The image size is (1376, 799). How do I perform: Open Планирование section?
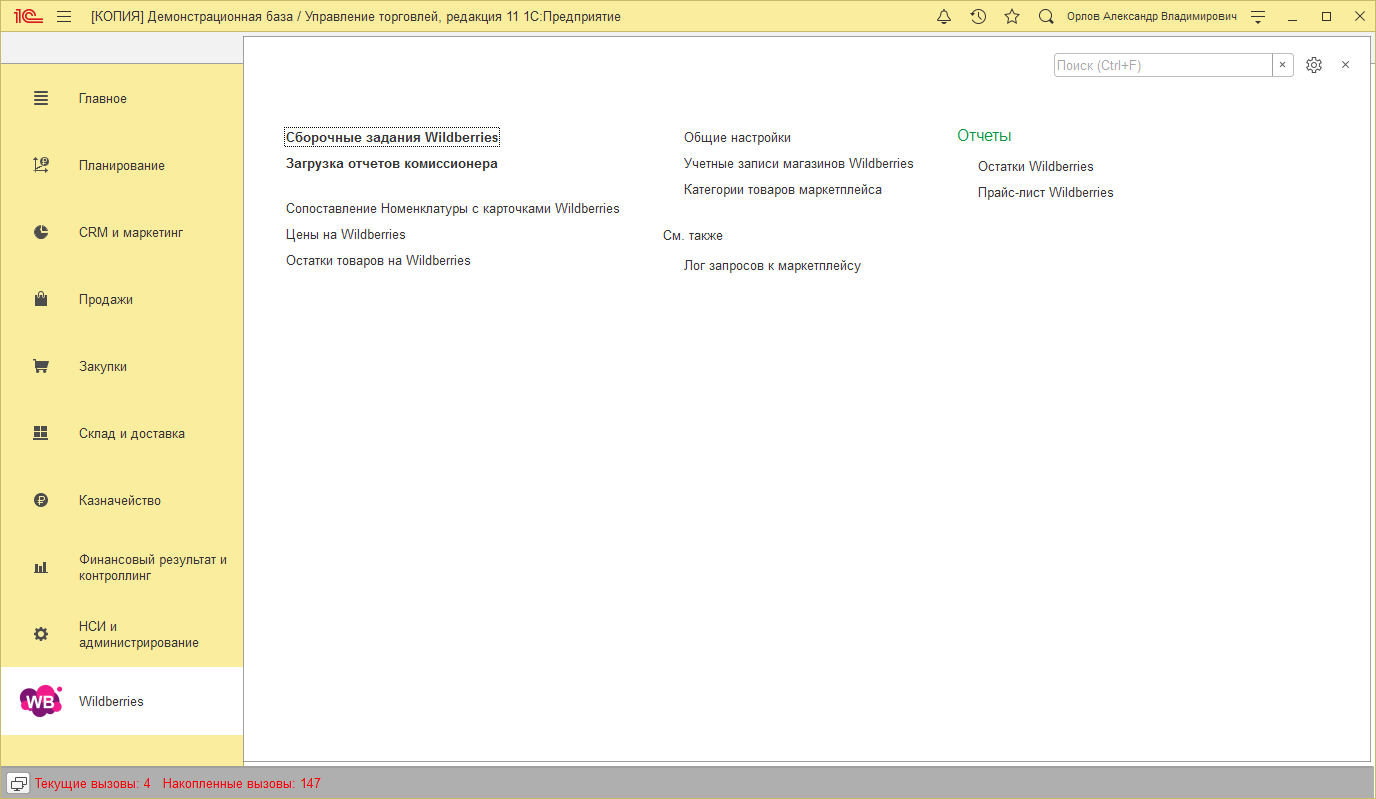coord(122,165)
